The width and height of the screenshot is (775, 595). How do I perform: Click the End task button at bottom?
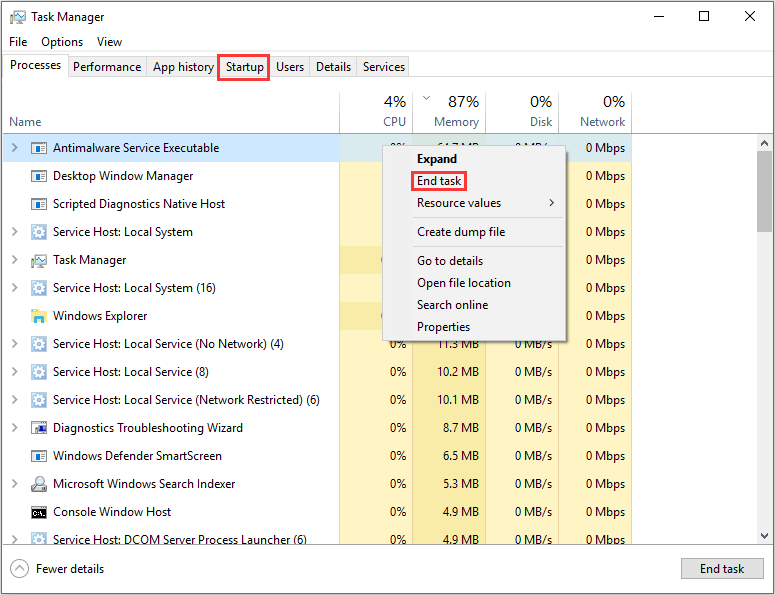click(x=722, y=569)
